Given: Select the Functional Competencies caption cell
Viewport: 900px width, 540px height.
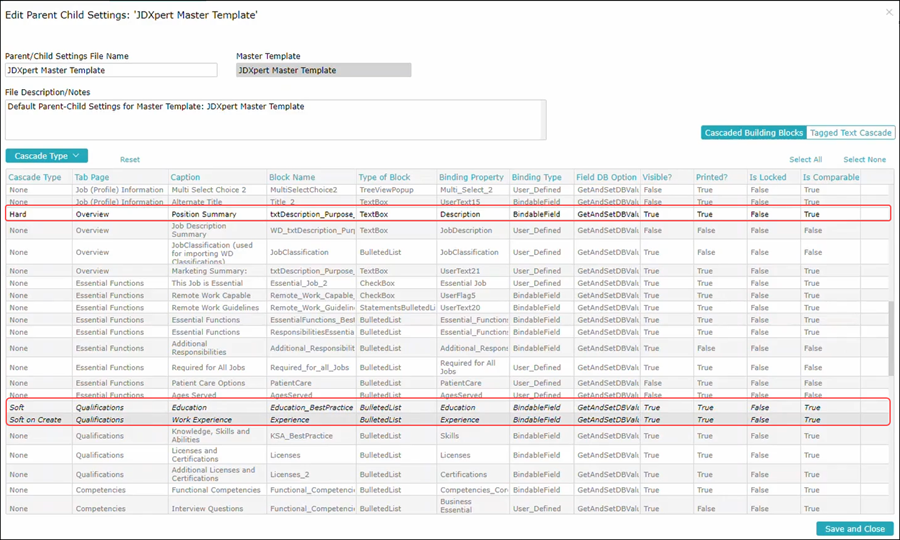Looking at the screenshot, I should coord(216,490).
